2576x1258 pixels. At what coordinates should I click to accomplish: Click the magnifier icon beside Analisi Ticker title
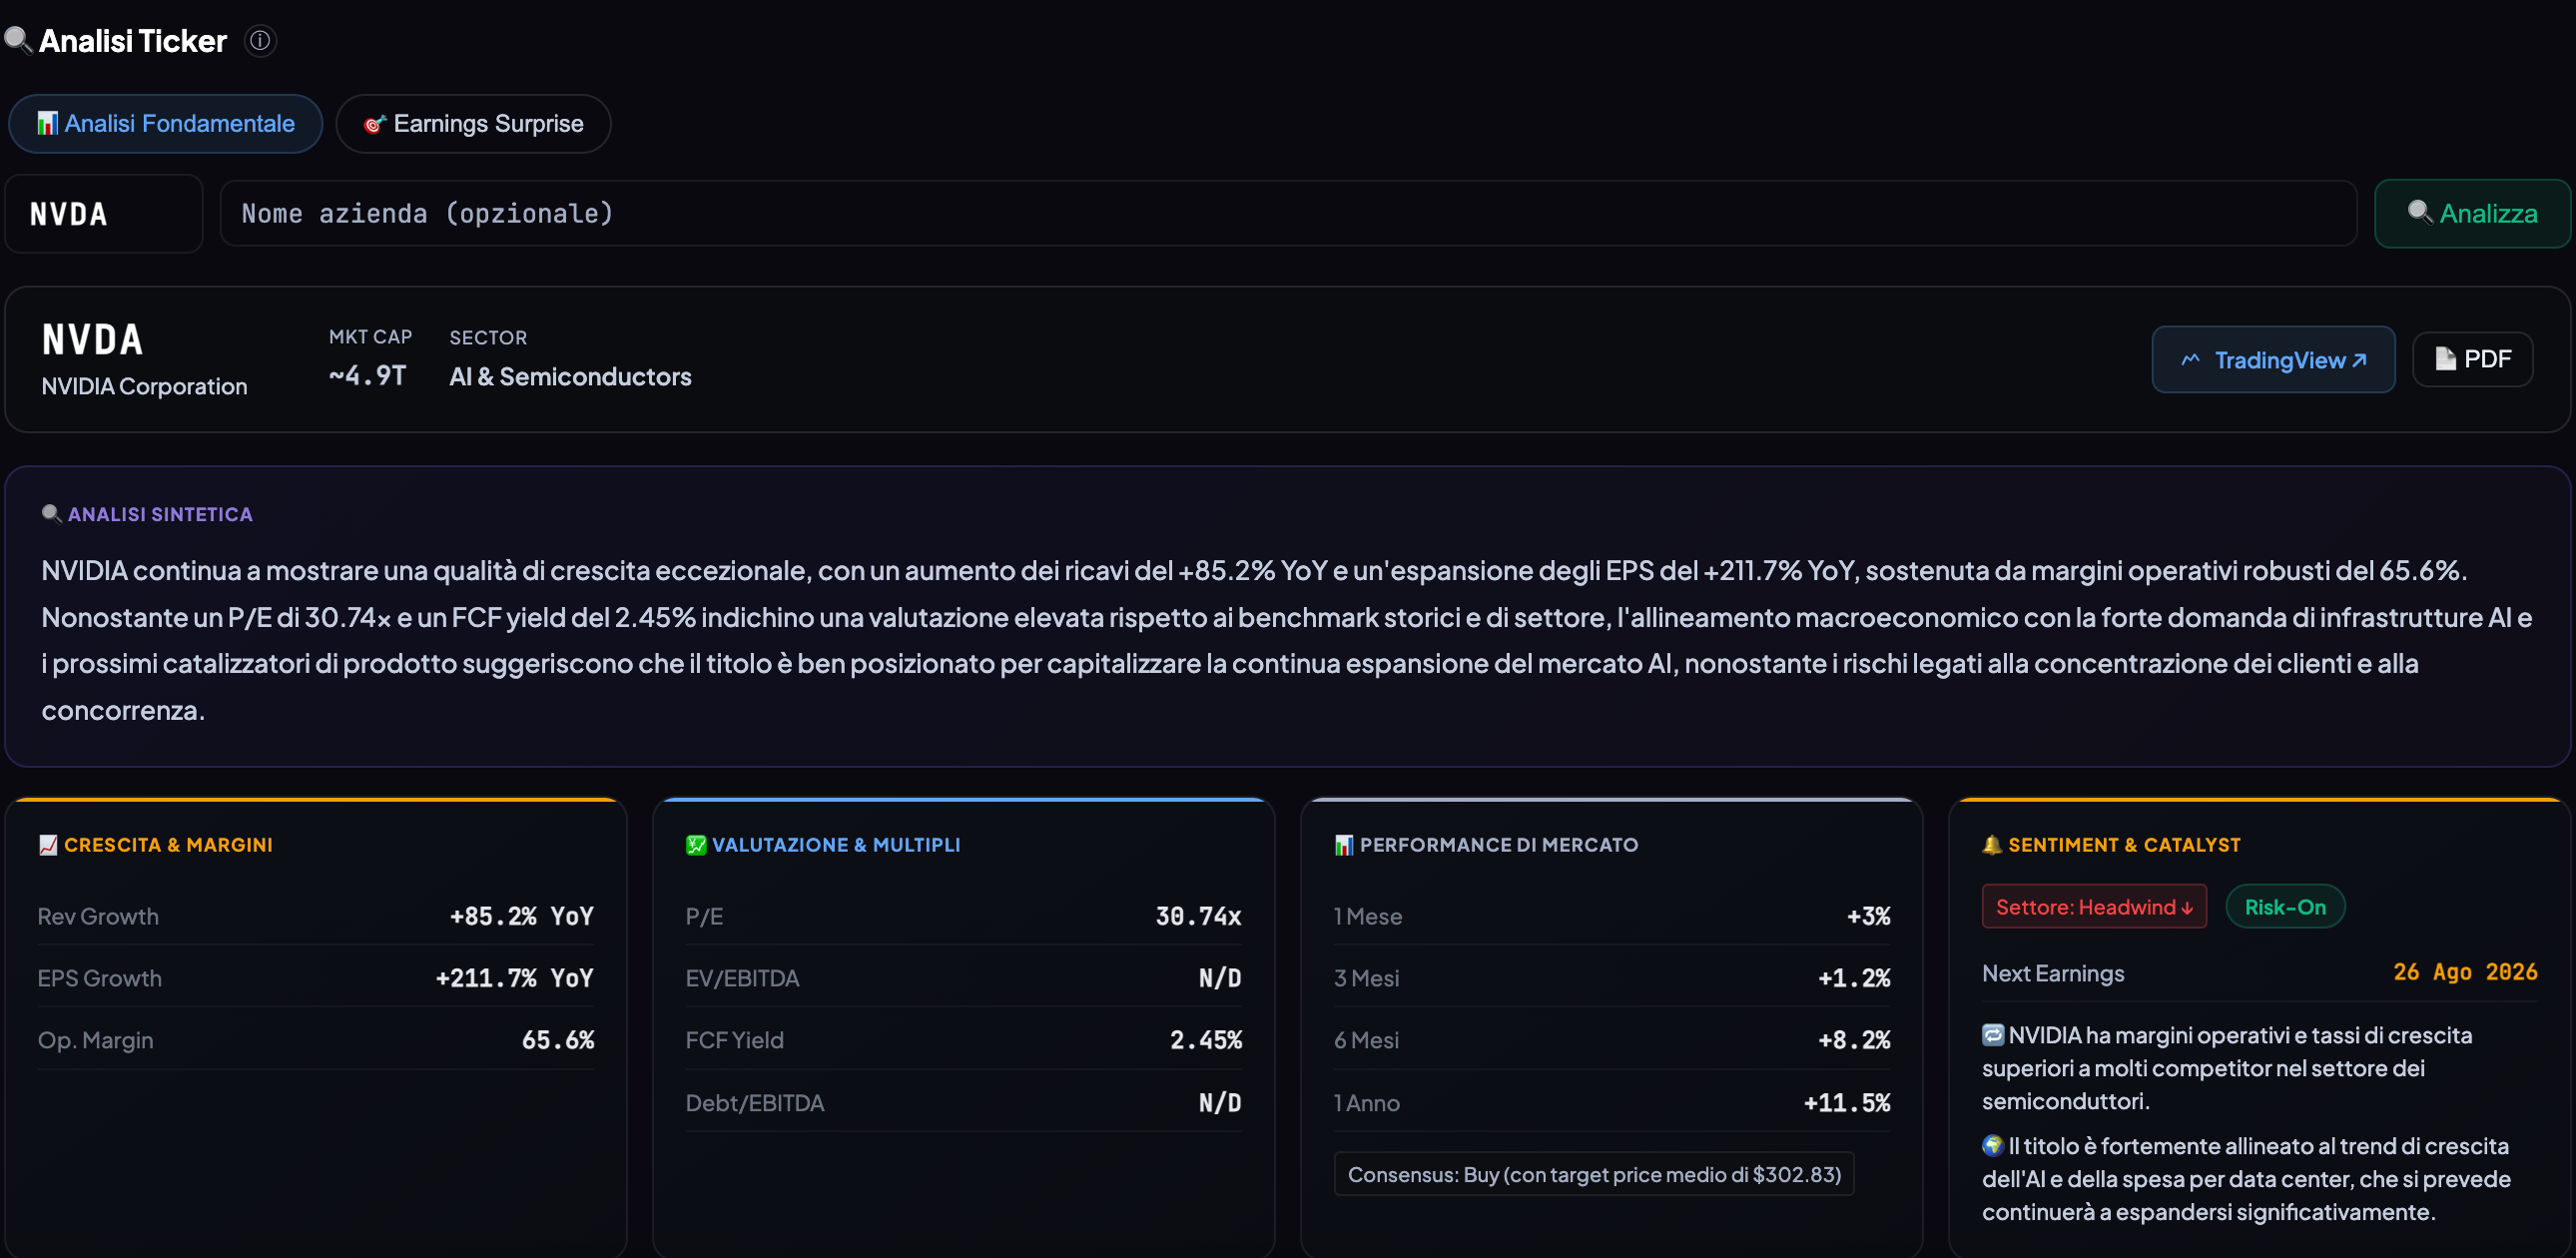point(18,41)
